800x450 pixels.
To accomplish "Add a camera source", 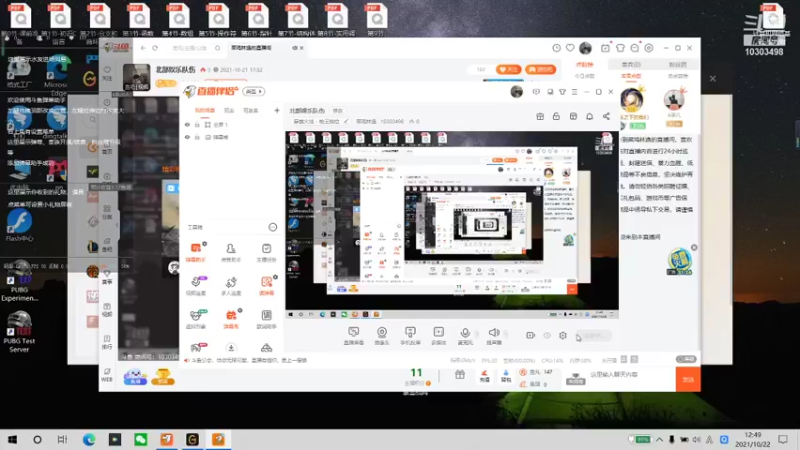I will 382,335.
